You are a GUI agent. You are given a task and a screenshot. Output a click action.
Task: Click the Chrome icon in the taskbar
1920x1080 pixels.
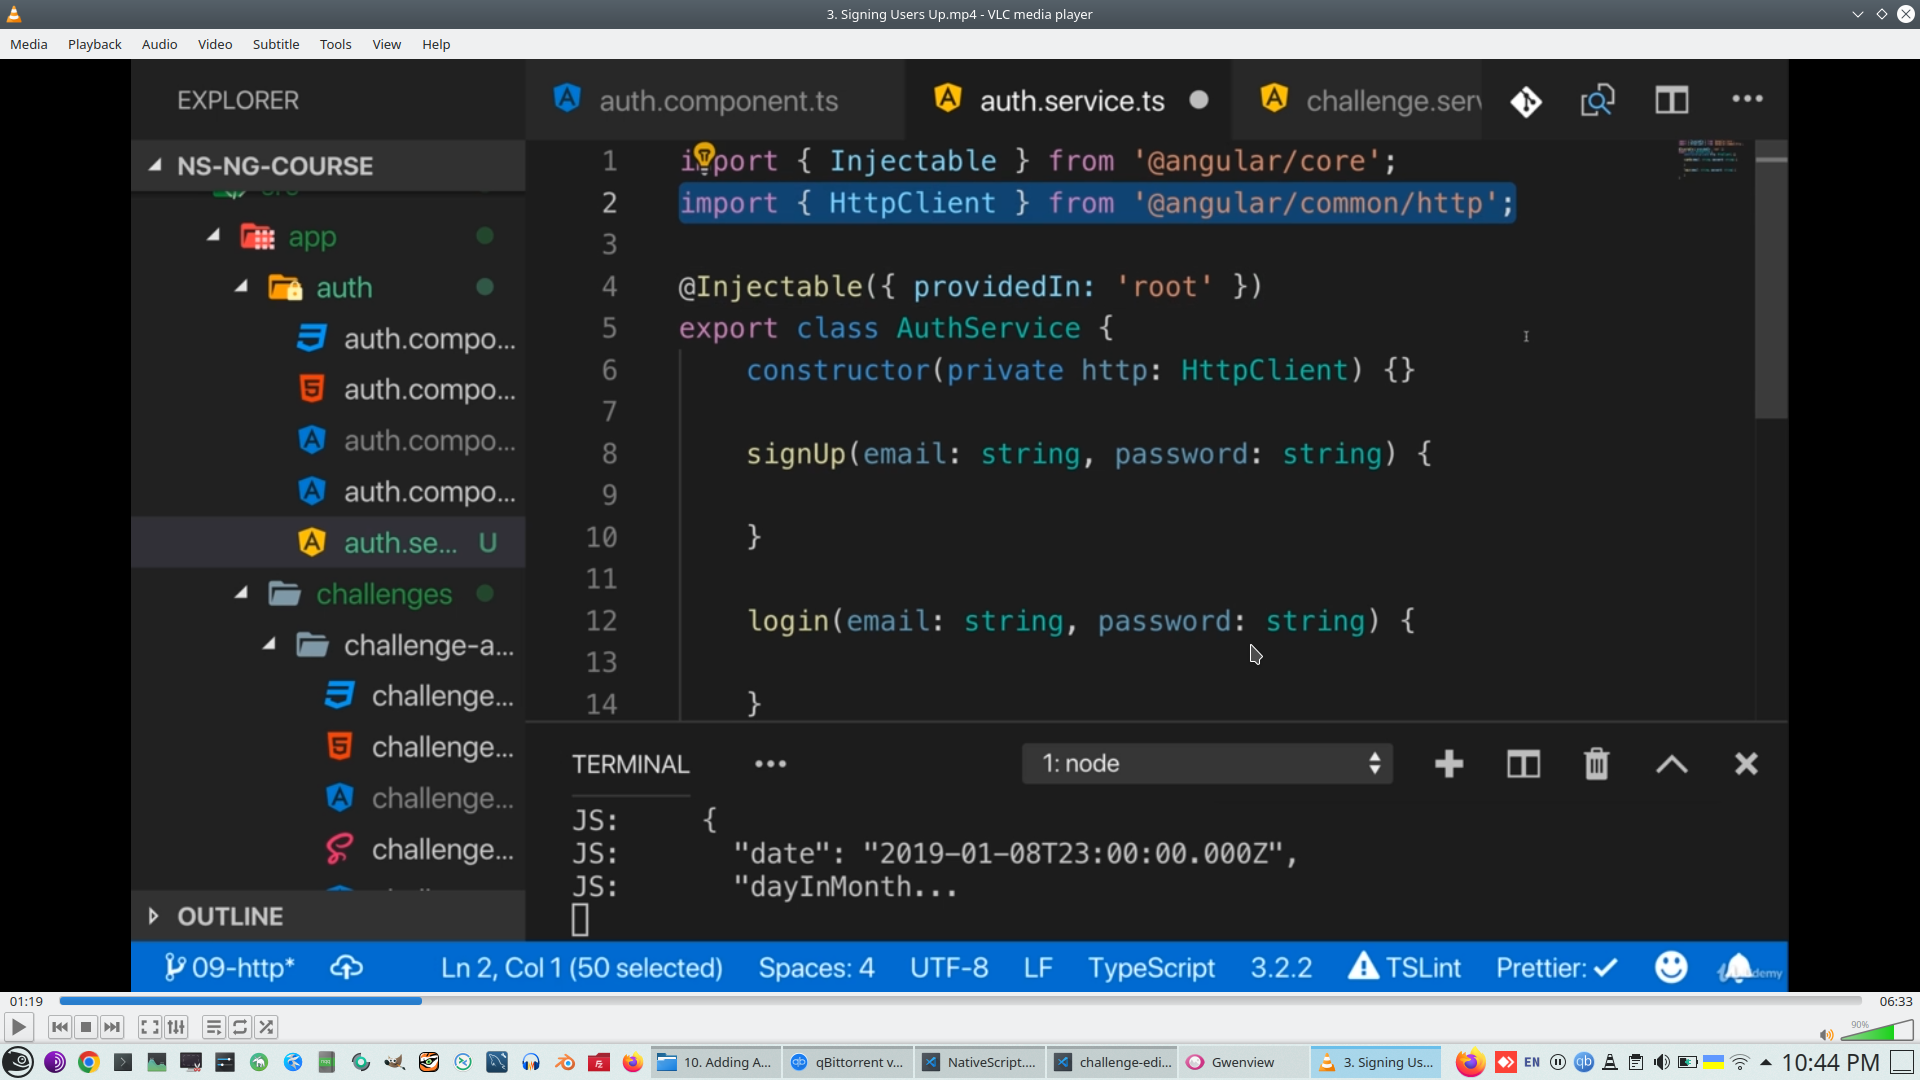click(89, 1062)
